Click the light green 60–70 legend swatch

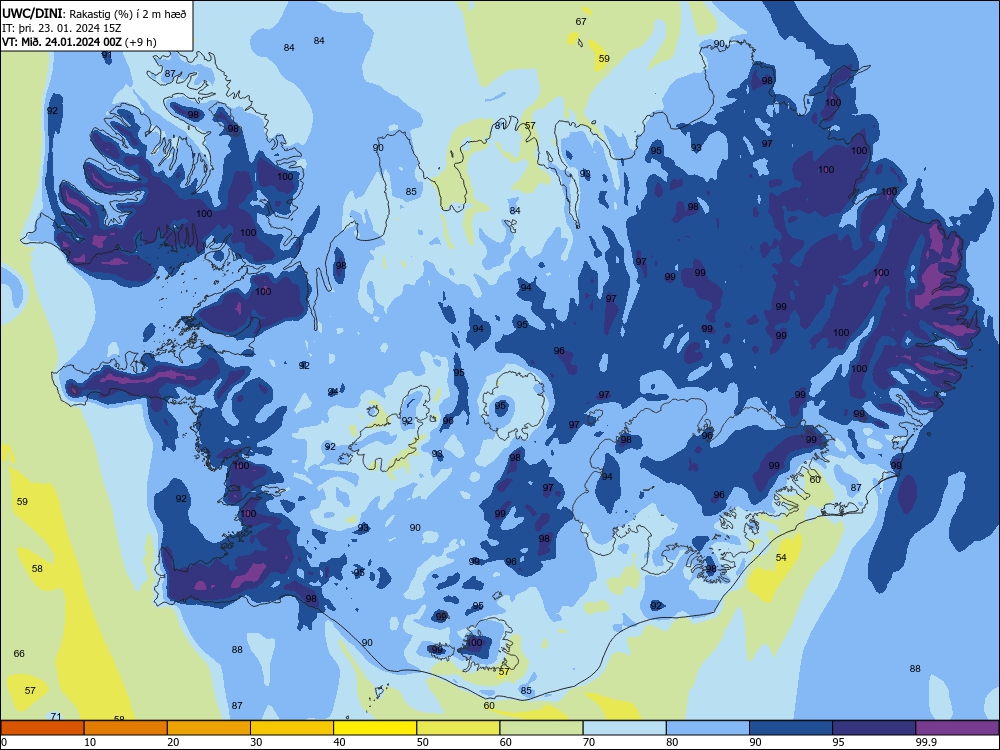pos(541,728)
